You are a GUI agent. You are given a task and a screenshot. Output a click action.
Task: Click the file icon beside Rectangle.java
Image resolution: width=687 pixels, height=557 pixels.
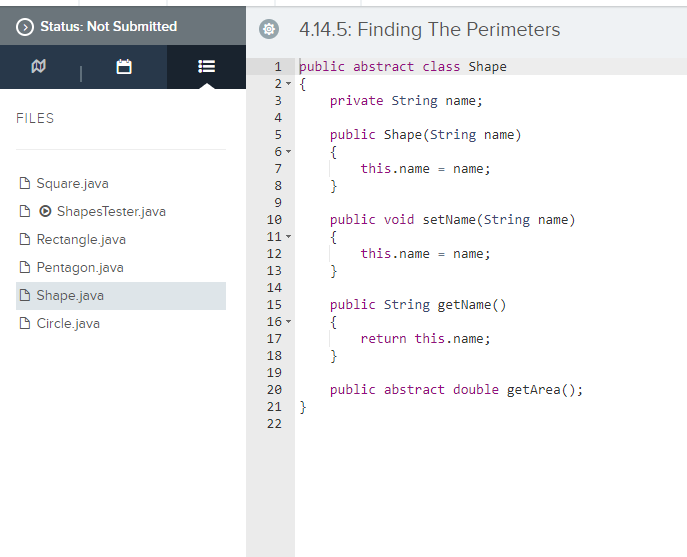point(25,239)
